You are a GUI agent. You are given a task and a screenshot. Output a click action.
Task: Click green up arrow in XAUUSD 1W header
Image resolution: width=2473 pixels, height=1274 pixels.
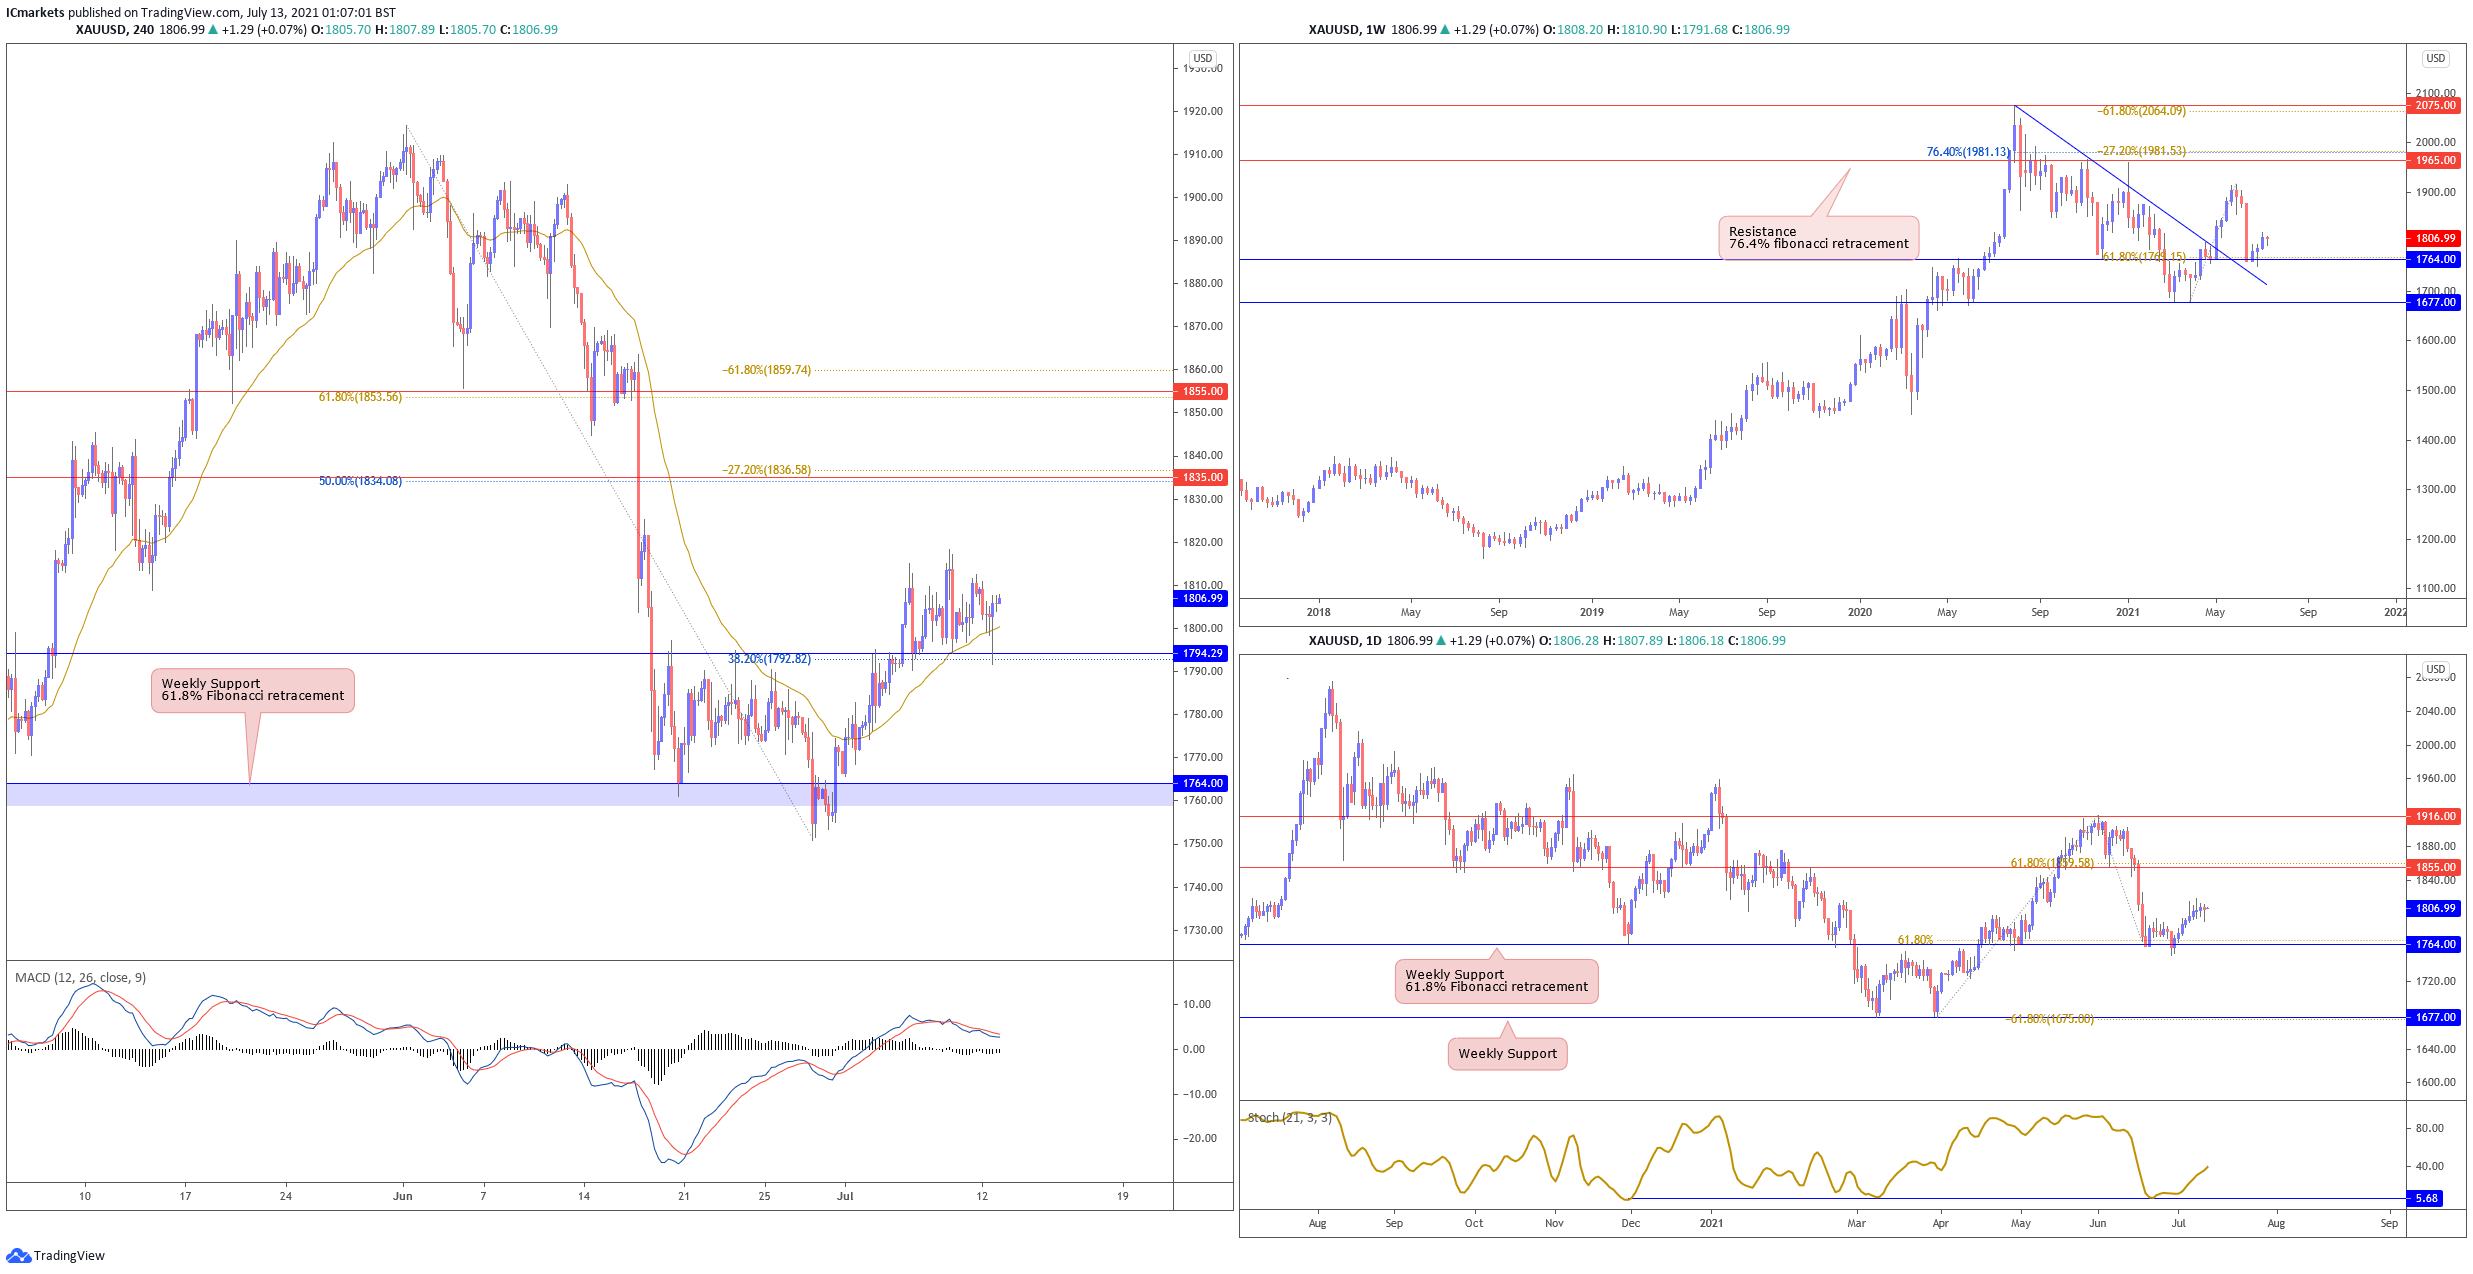(1445, 30)
